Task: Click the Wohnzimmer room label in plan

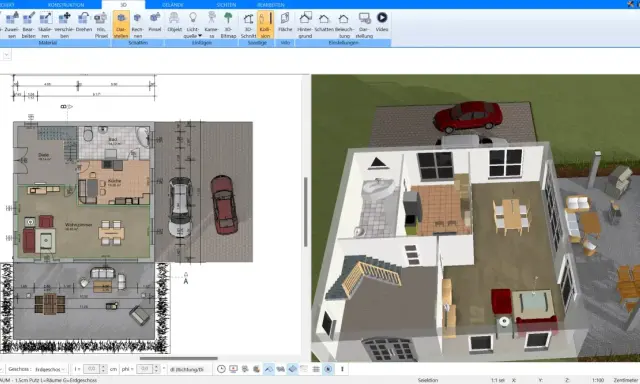Action: 78,225
